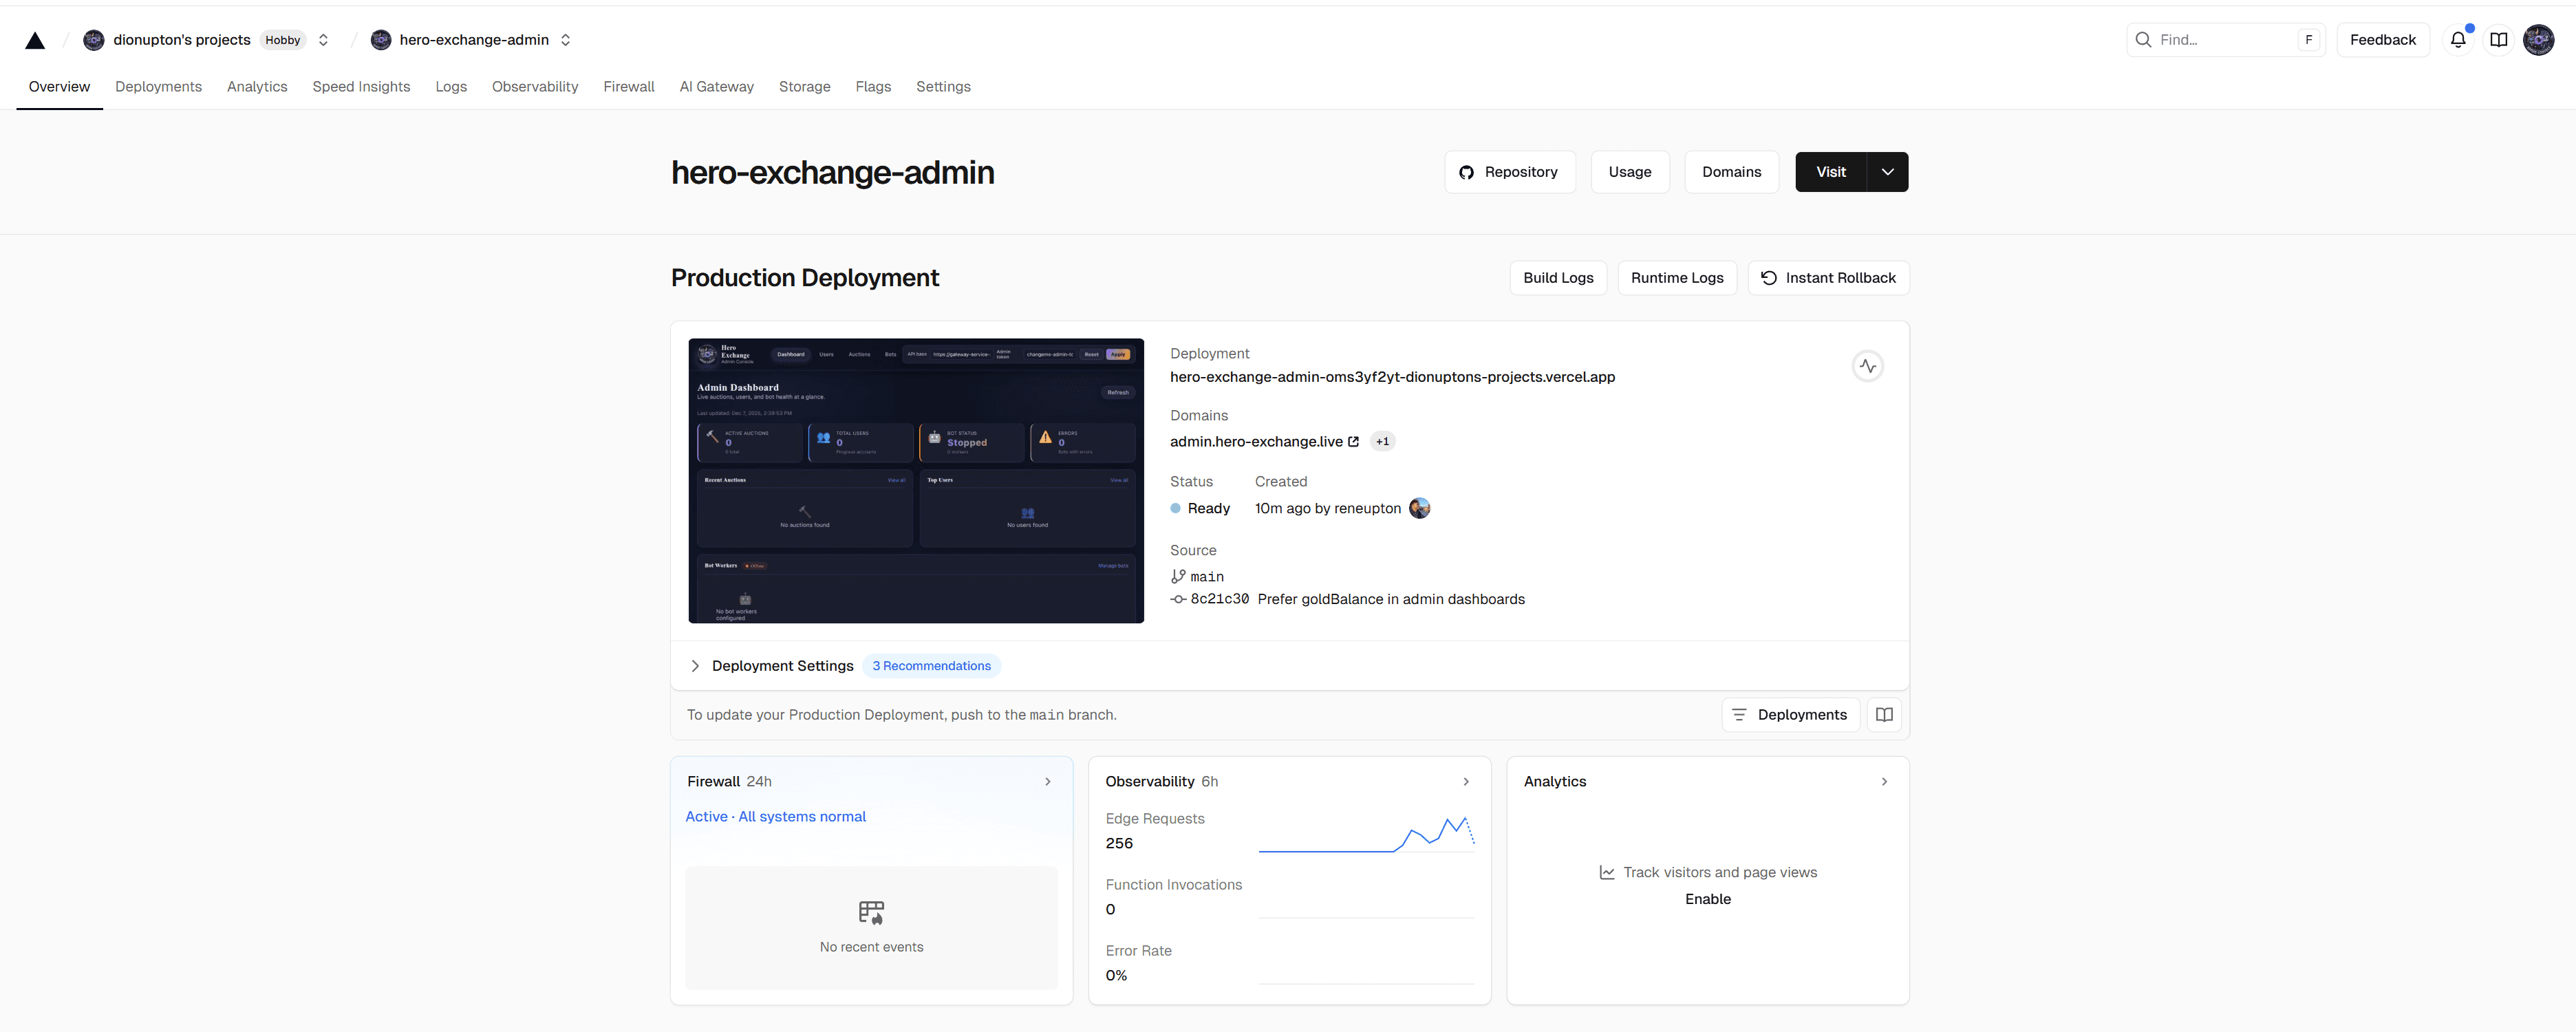The image size is (2576, 1032).
Task: Open the dionupton's projects switcher
Action: [323, 40]
